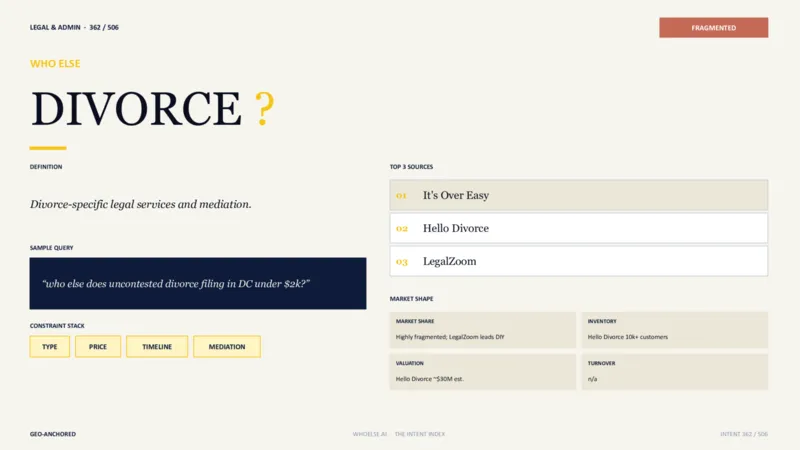Open the Market Share card

[483, 330]
